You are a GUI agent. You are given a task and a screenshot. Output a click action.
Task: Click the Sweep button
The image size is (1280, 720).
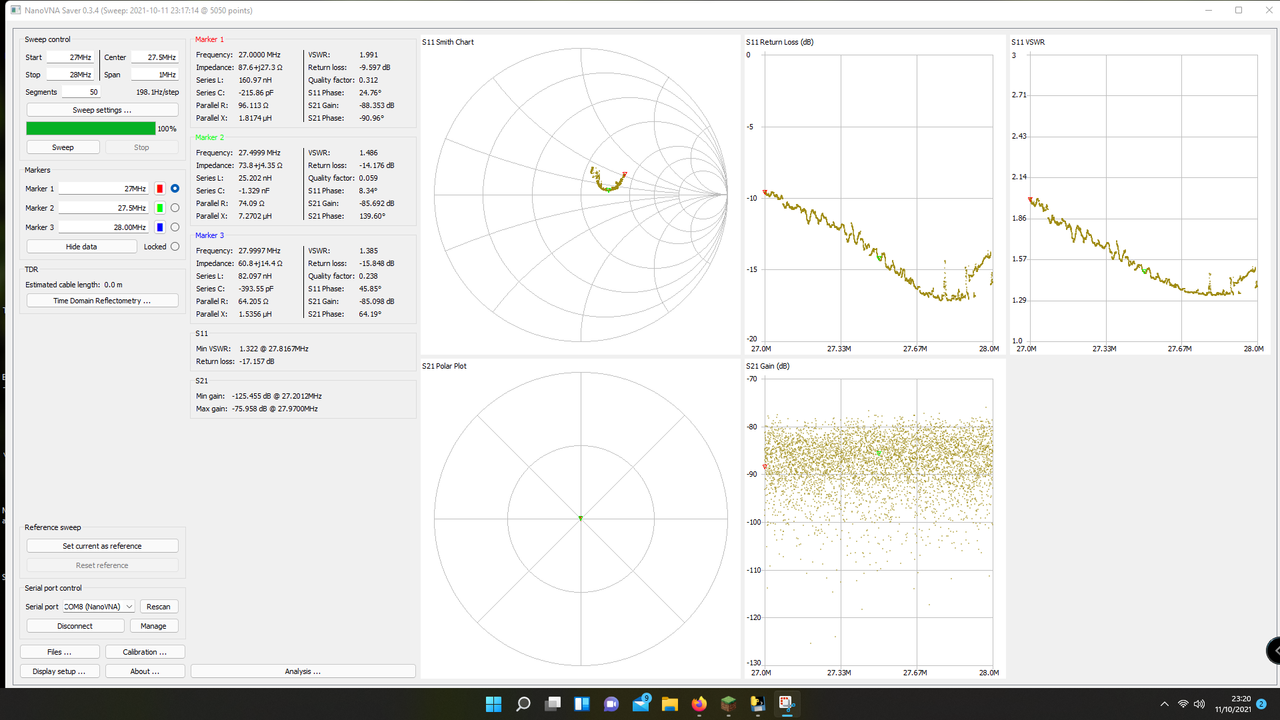point(62,147)
